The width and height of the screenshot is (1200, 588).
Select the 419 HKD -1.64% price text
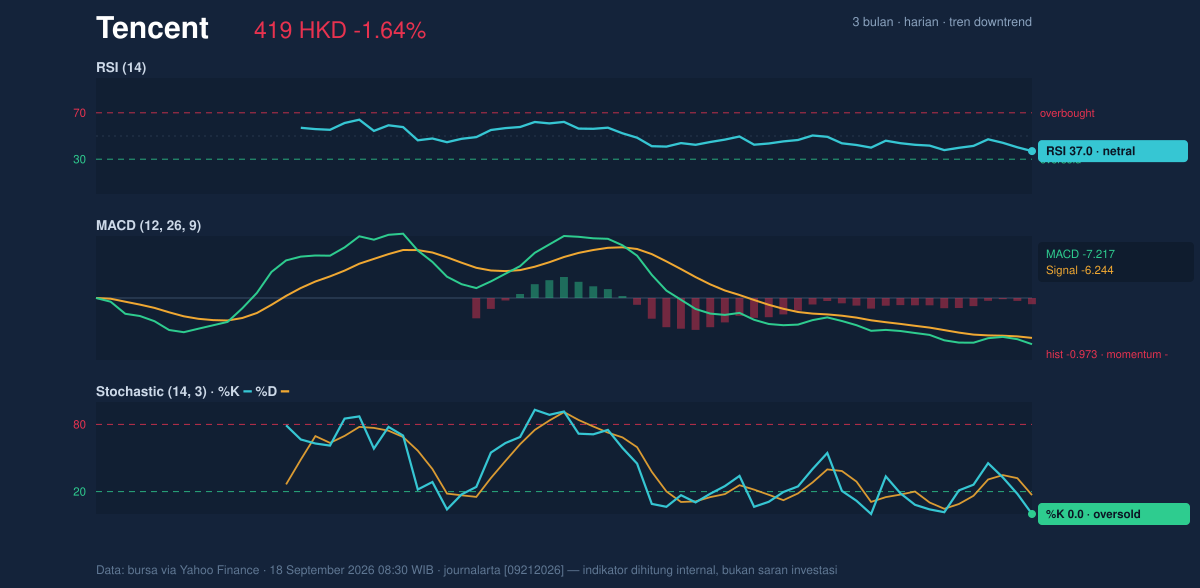point(340,31)
